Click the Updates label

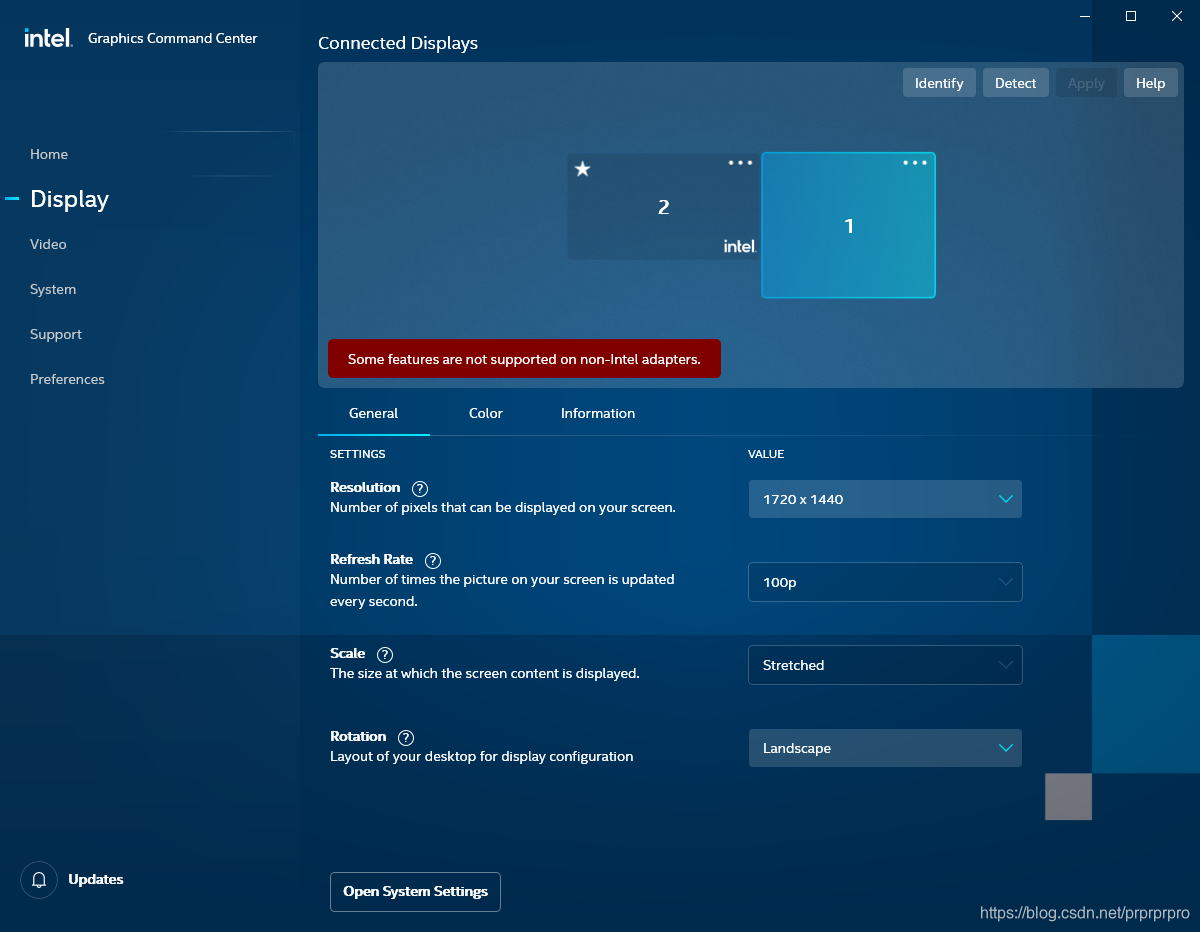96,880
